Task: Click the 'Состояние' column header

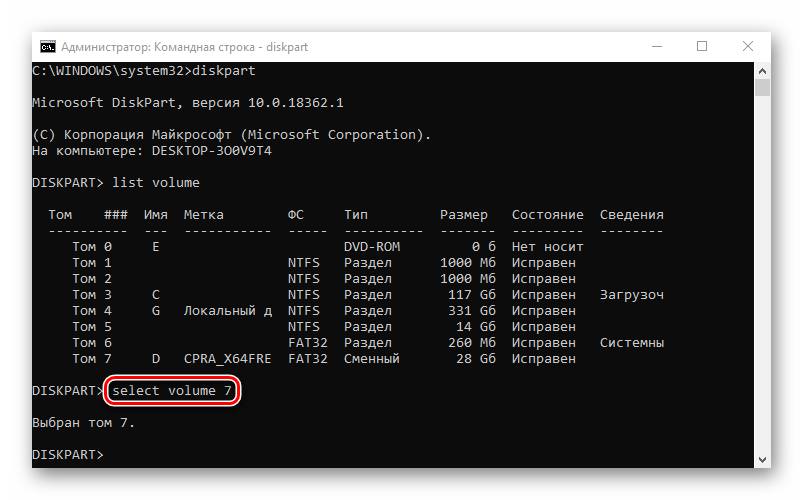Action: point(547,214)
